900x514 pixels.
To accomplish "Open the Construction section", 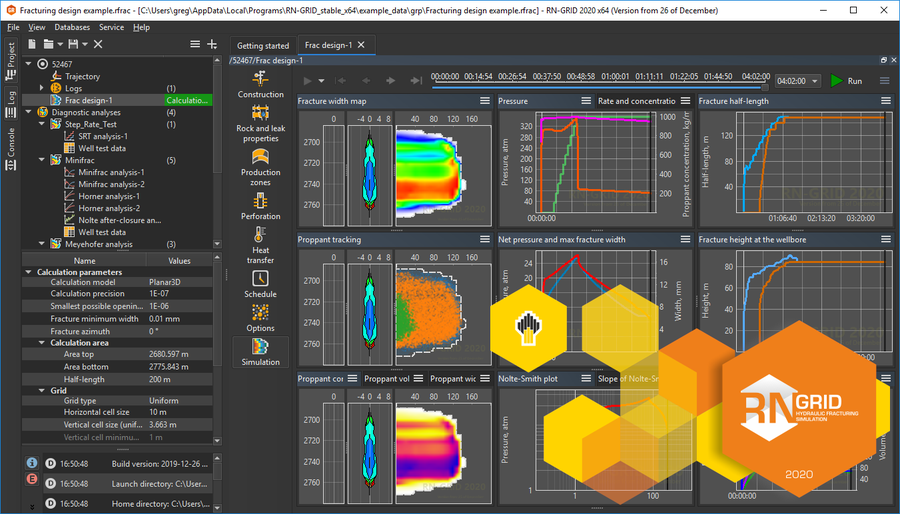I will click(260, 83).
